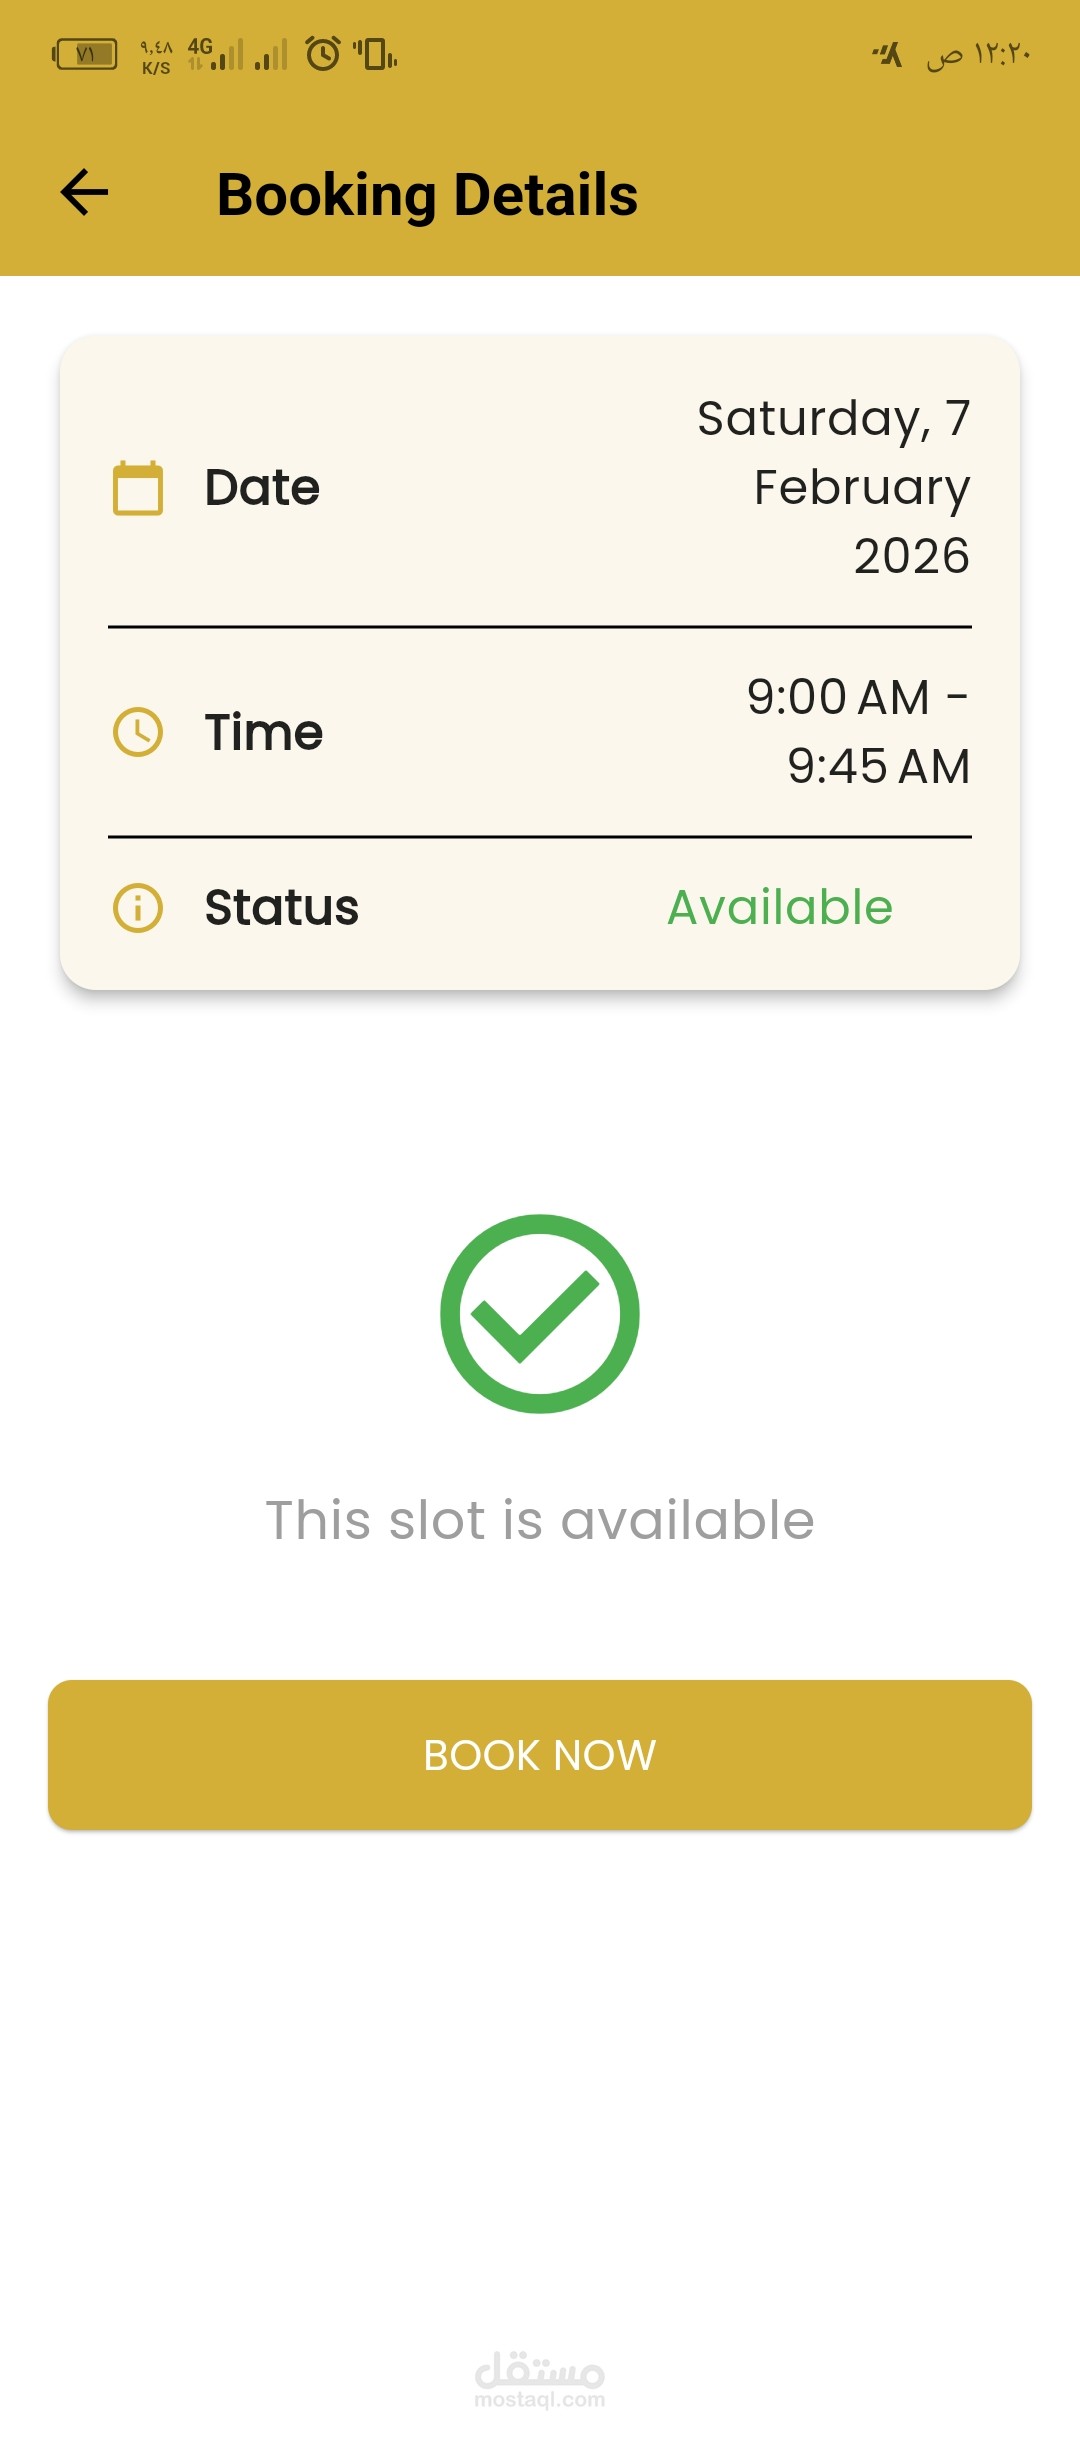The width and height of the screenshot is (1080, 2460).
Task: Tap the alarm clock status icon
Action: click(323, 53)
